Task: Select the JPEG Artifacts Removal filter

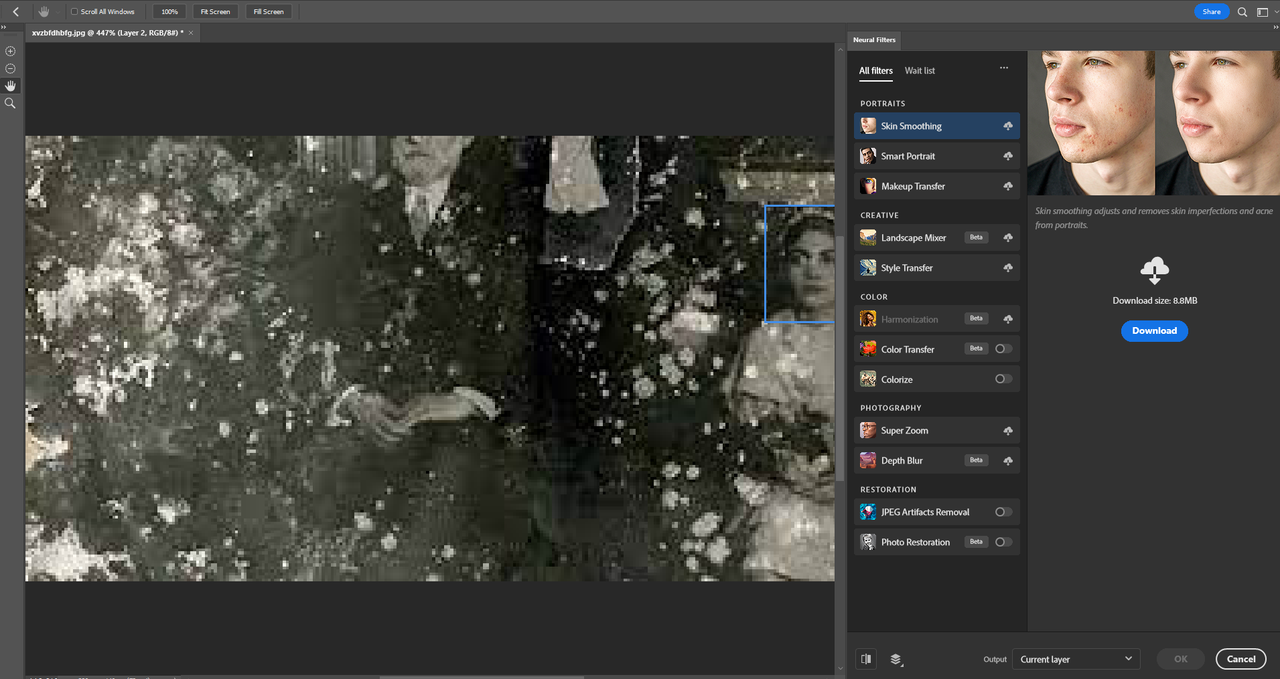Action: 937,512
